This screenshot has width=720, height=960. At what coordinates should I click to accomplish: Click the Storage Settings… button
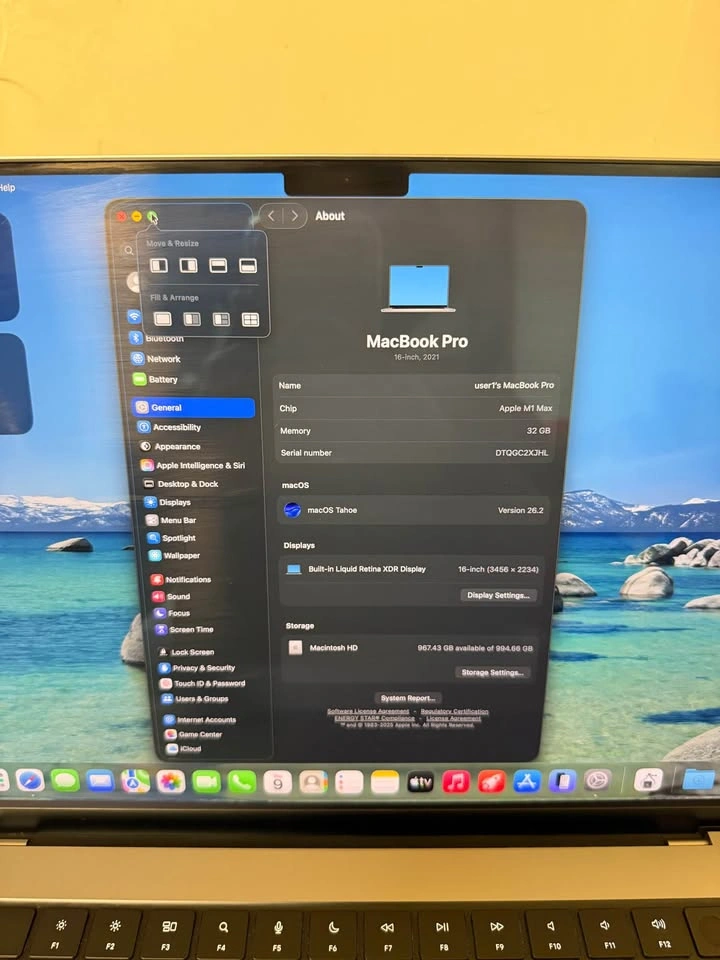[x=492, y=672]
